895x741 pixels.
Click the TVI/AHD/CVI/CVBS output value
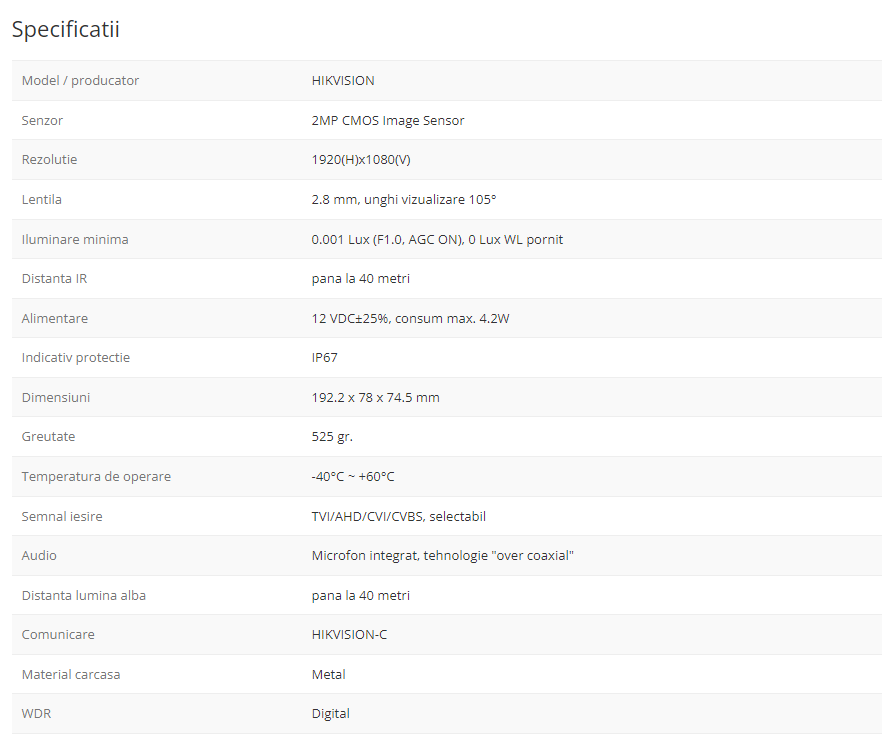point(398,516)
